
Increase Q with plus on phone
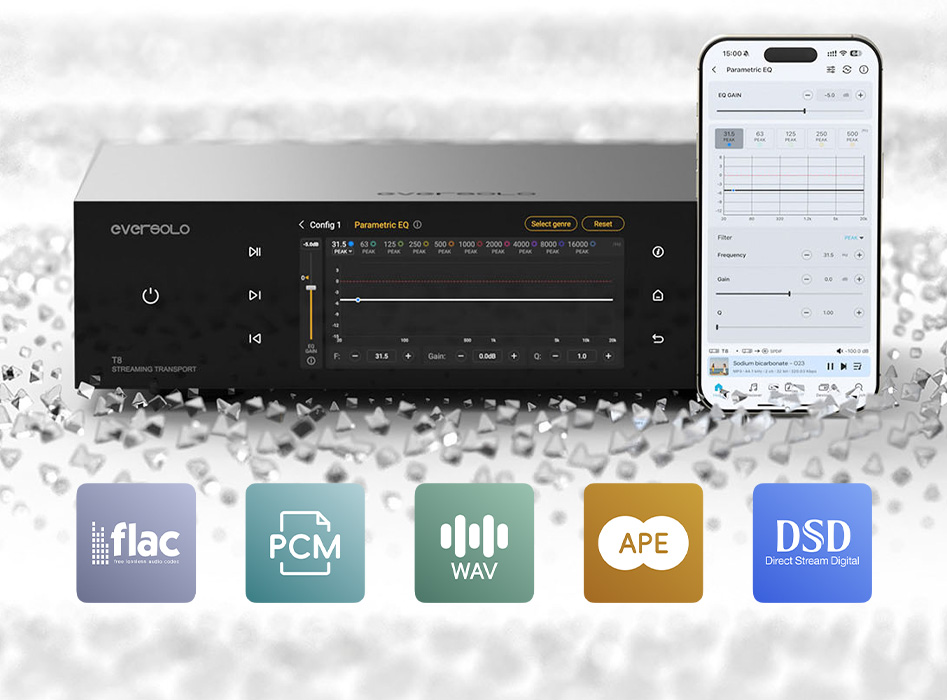(859, 313)
